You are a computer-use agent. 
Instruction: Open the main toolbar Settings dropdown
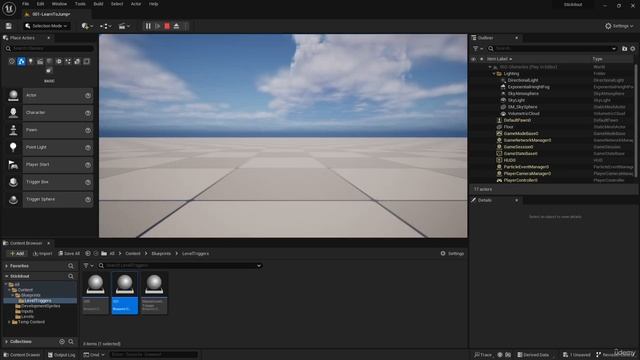point(619,26)
